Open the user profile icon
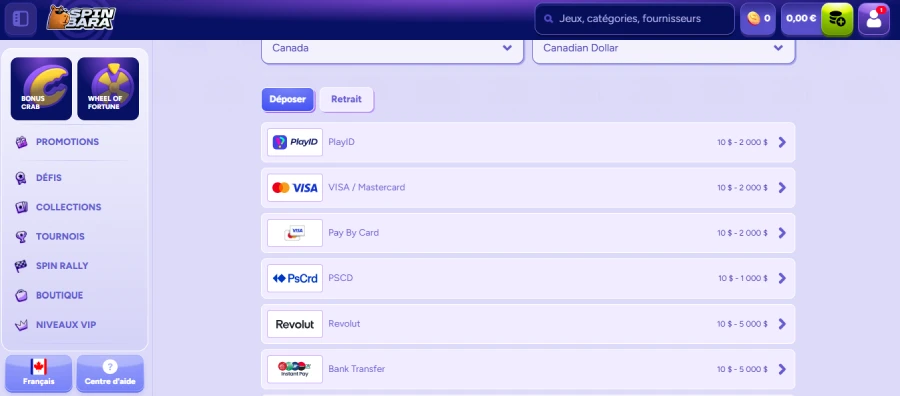 click(874, 19)
